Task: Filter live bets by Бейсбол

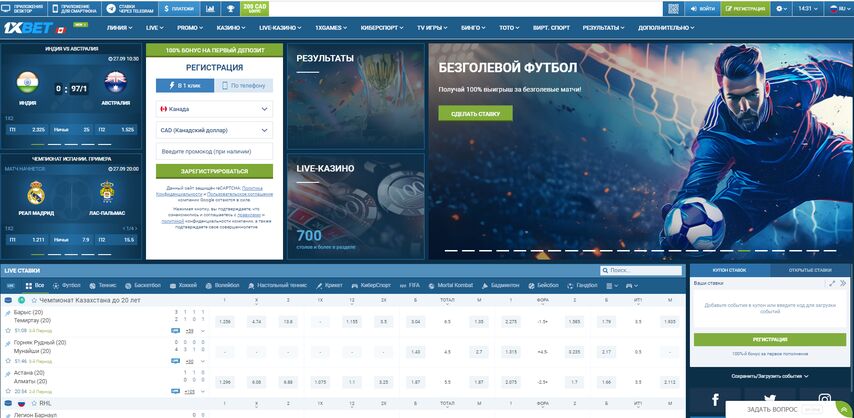Action: coord(543,285)
